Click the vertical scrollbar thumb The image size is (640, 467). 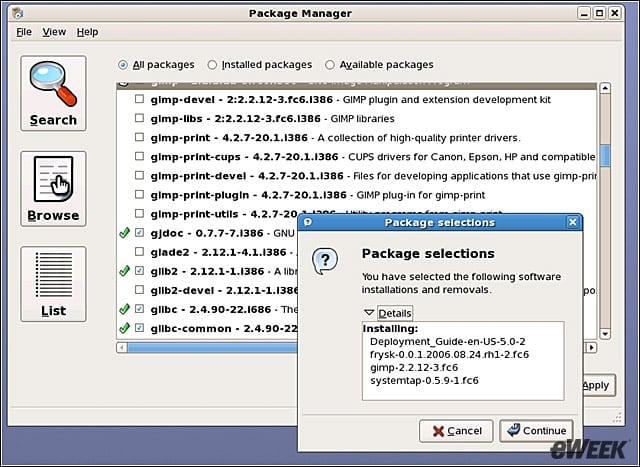(605, 156)
